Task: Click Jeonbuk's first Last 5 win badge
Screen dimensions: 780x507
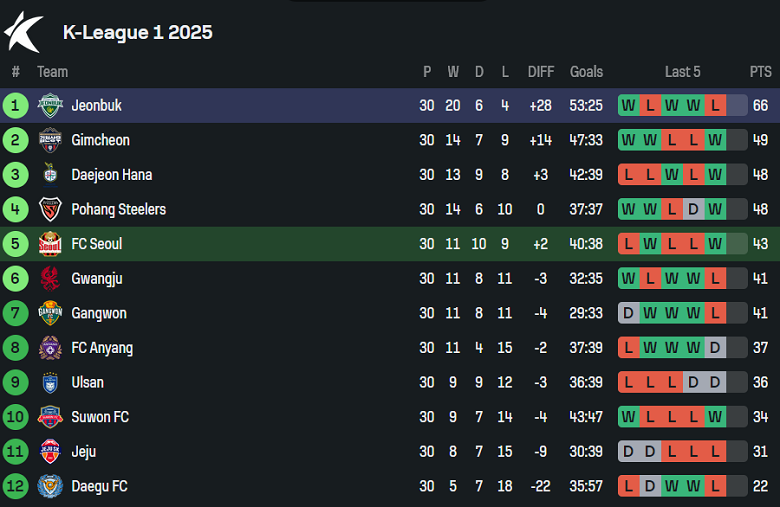Action: pos(628,105)
